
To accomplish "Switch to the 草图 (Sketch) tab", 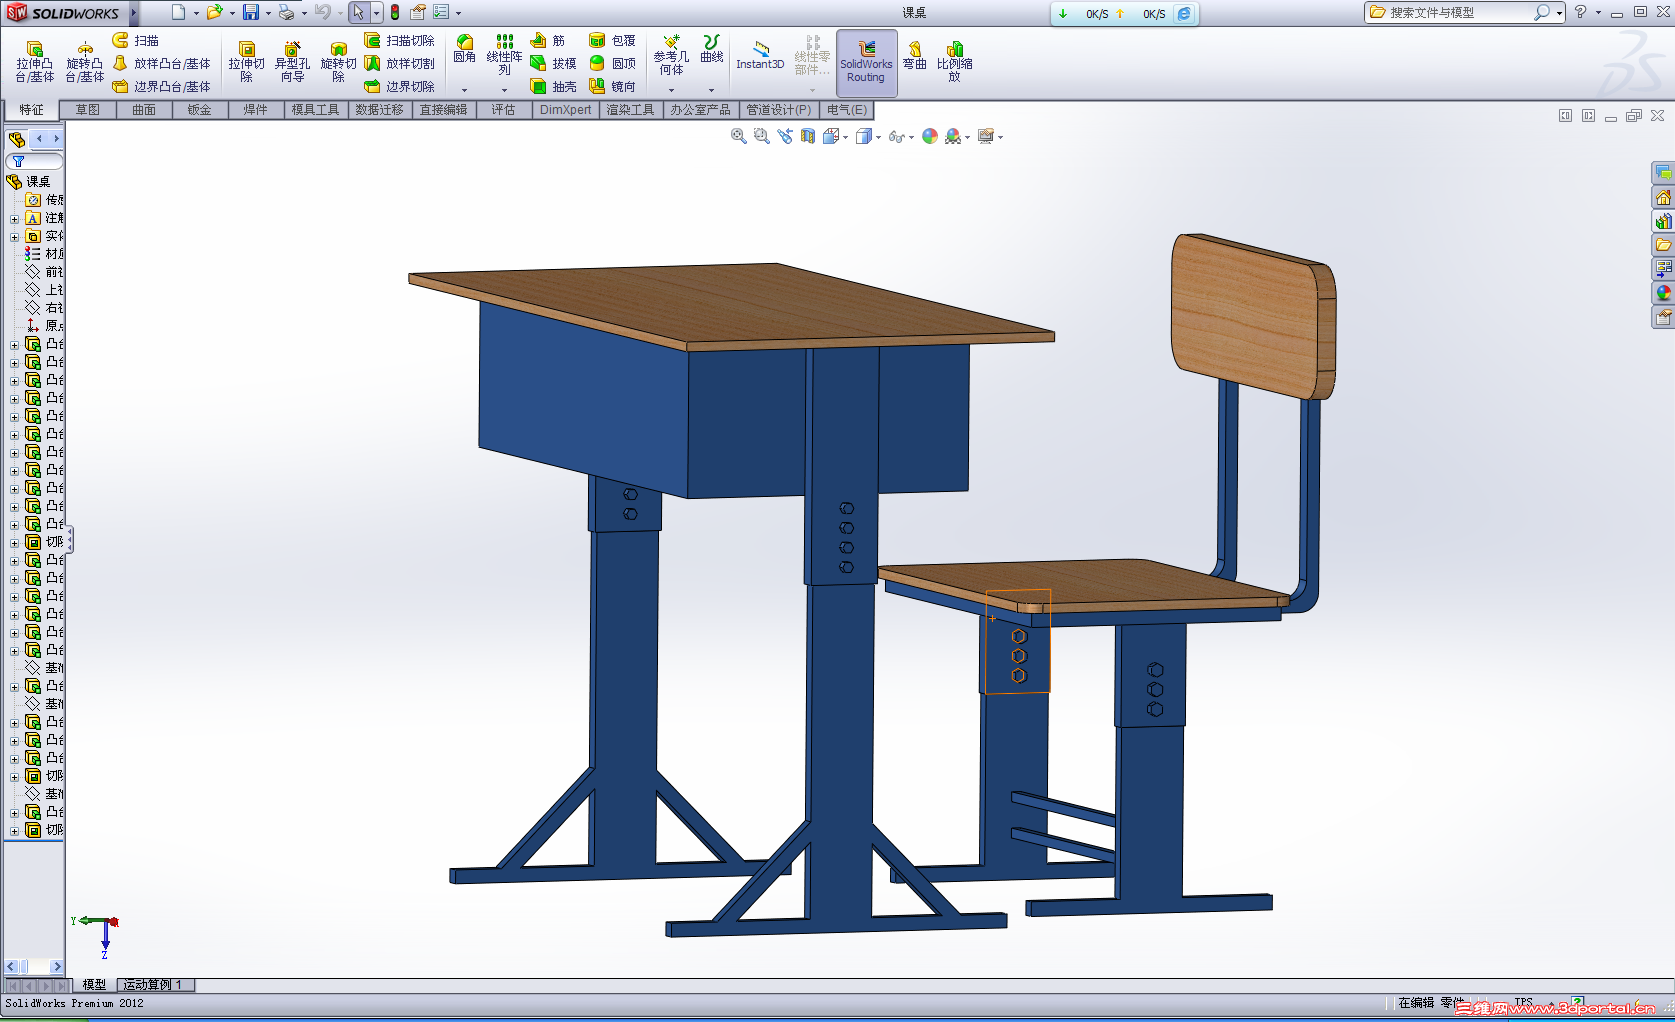I will tap(87, 110).
